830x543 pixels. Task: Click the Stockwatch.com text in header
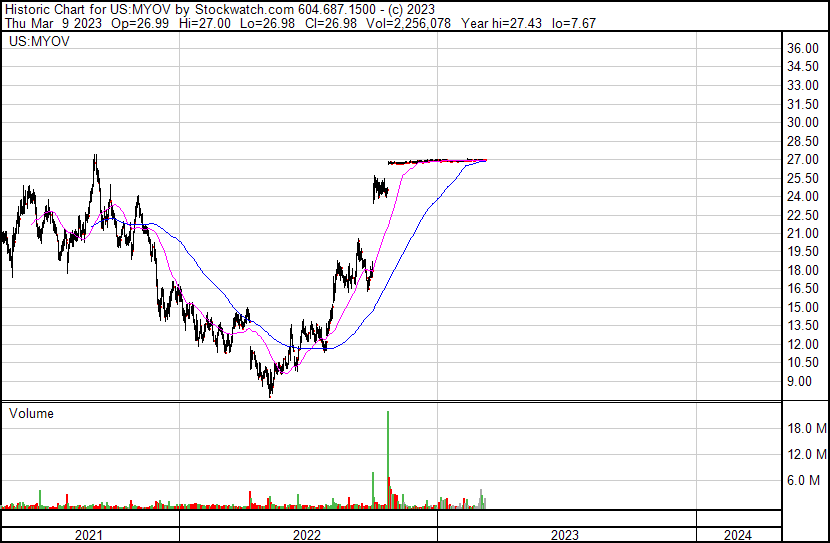243,9
